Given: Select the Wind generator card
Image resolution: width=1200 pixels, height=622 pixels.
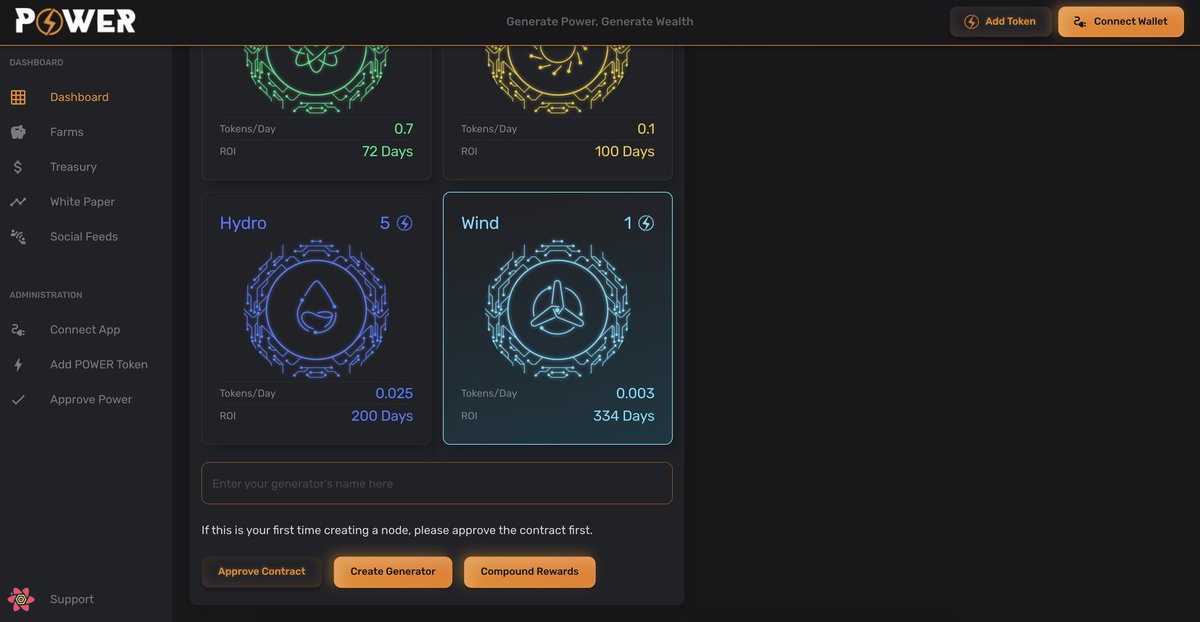Looking at the screenshot, I should click(557, 318).
